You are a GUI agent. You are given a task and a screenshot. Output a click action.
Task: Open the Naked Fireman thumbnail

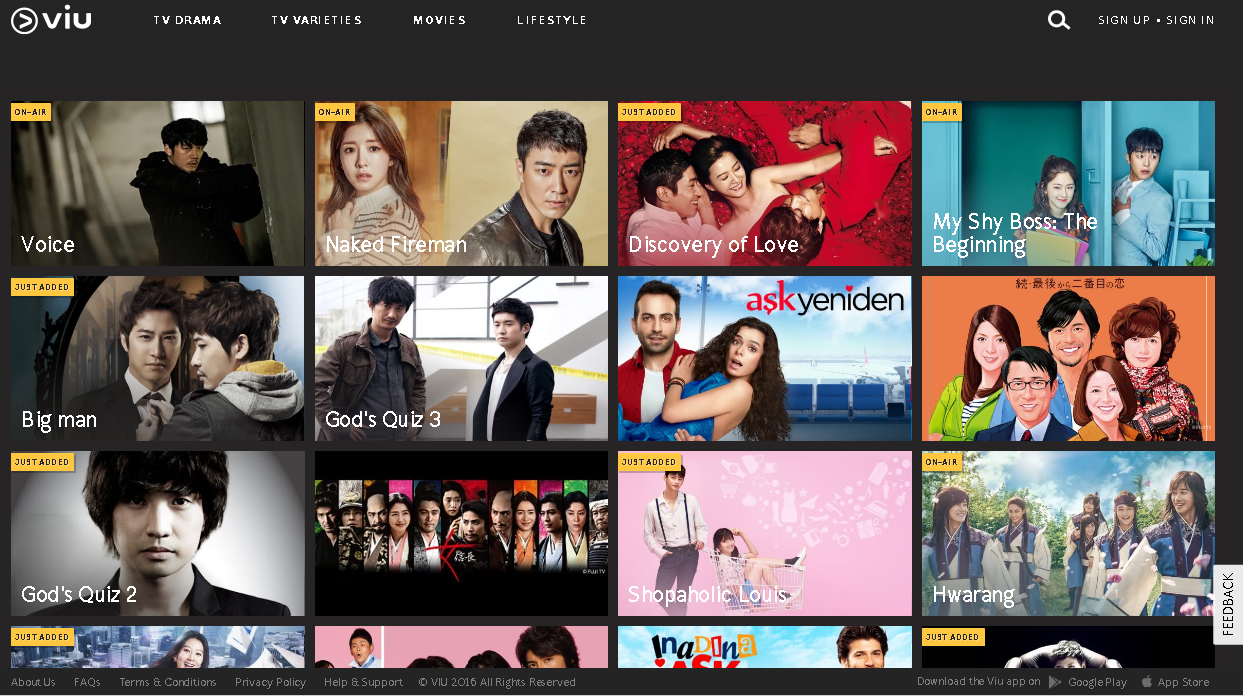pyautogui.click(x=461, y=183)
